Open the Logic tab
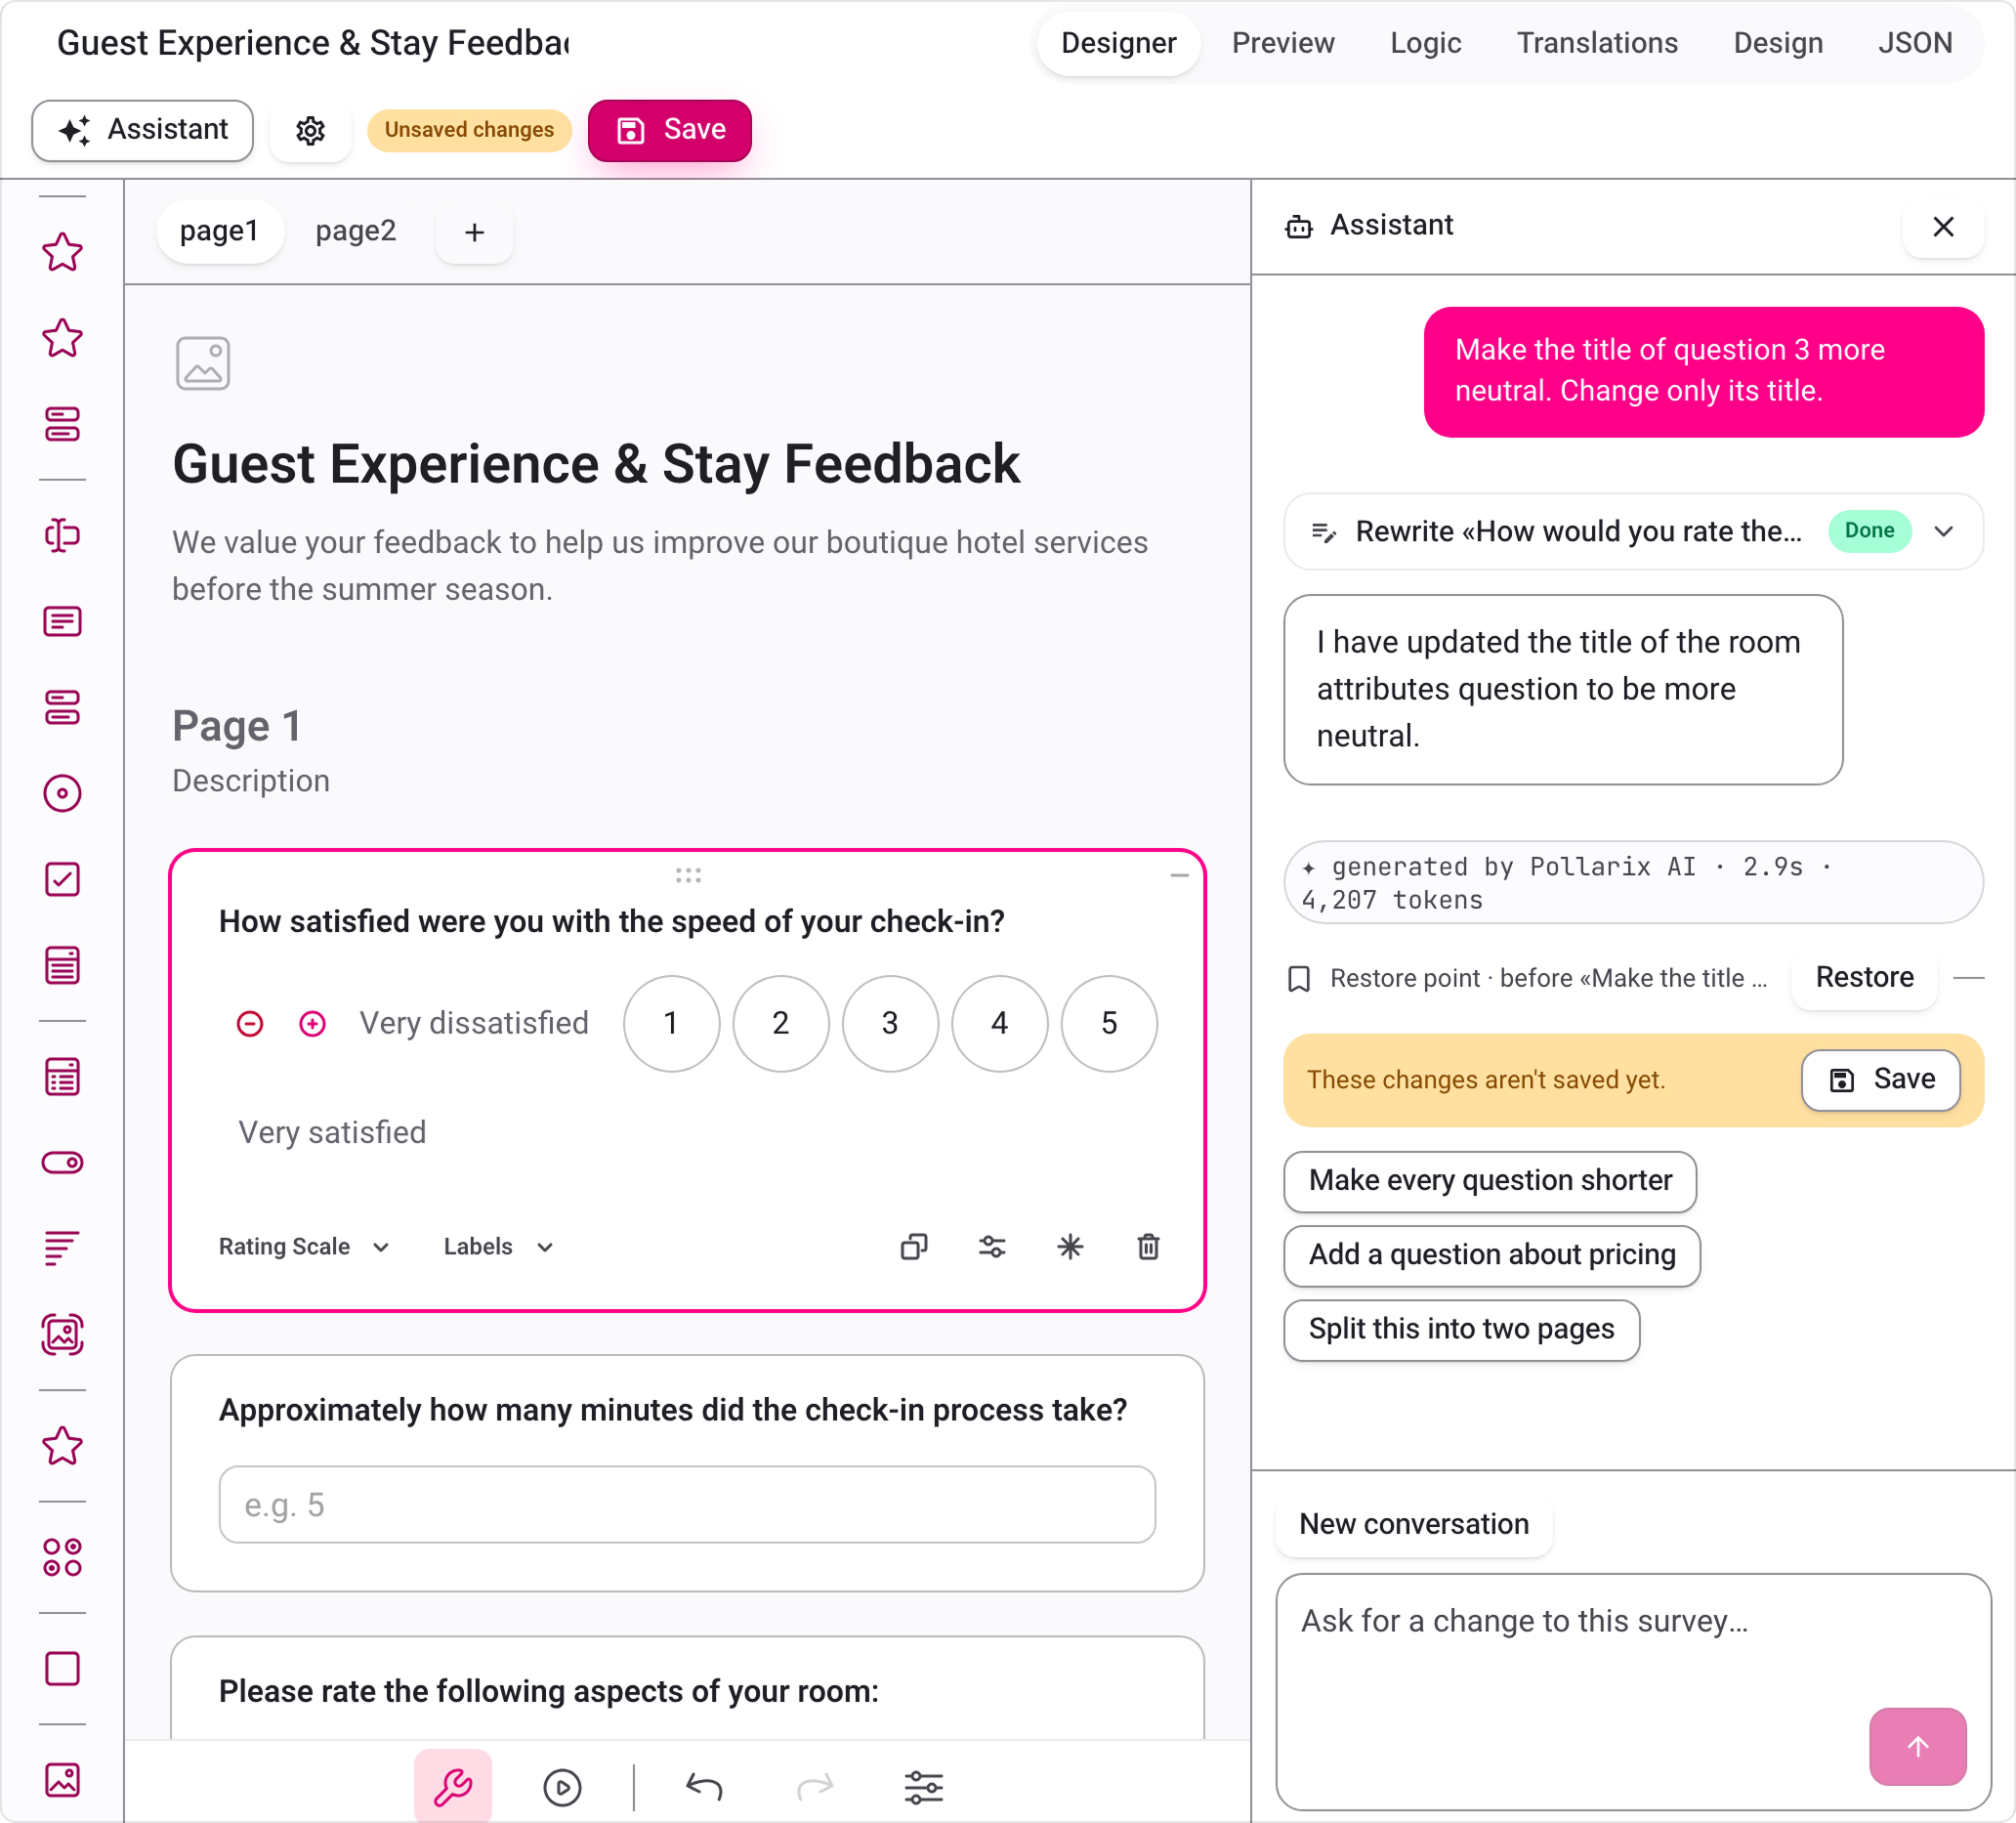Screen dimensions: 2016x1823 click(1425, 43)
